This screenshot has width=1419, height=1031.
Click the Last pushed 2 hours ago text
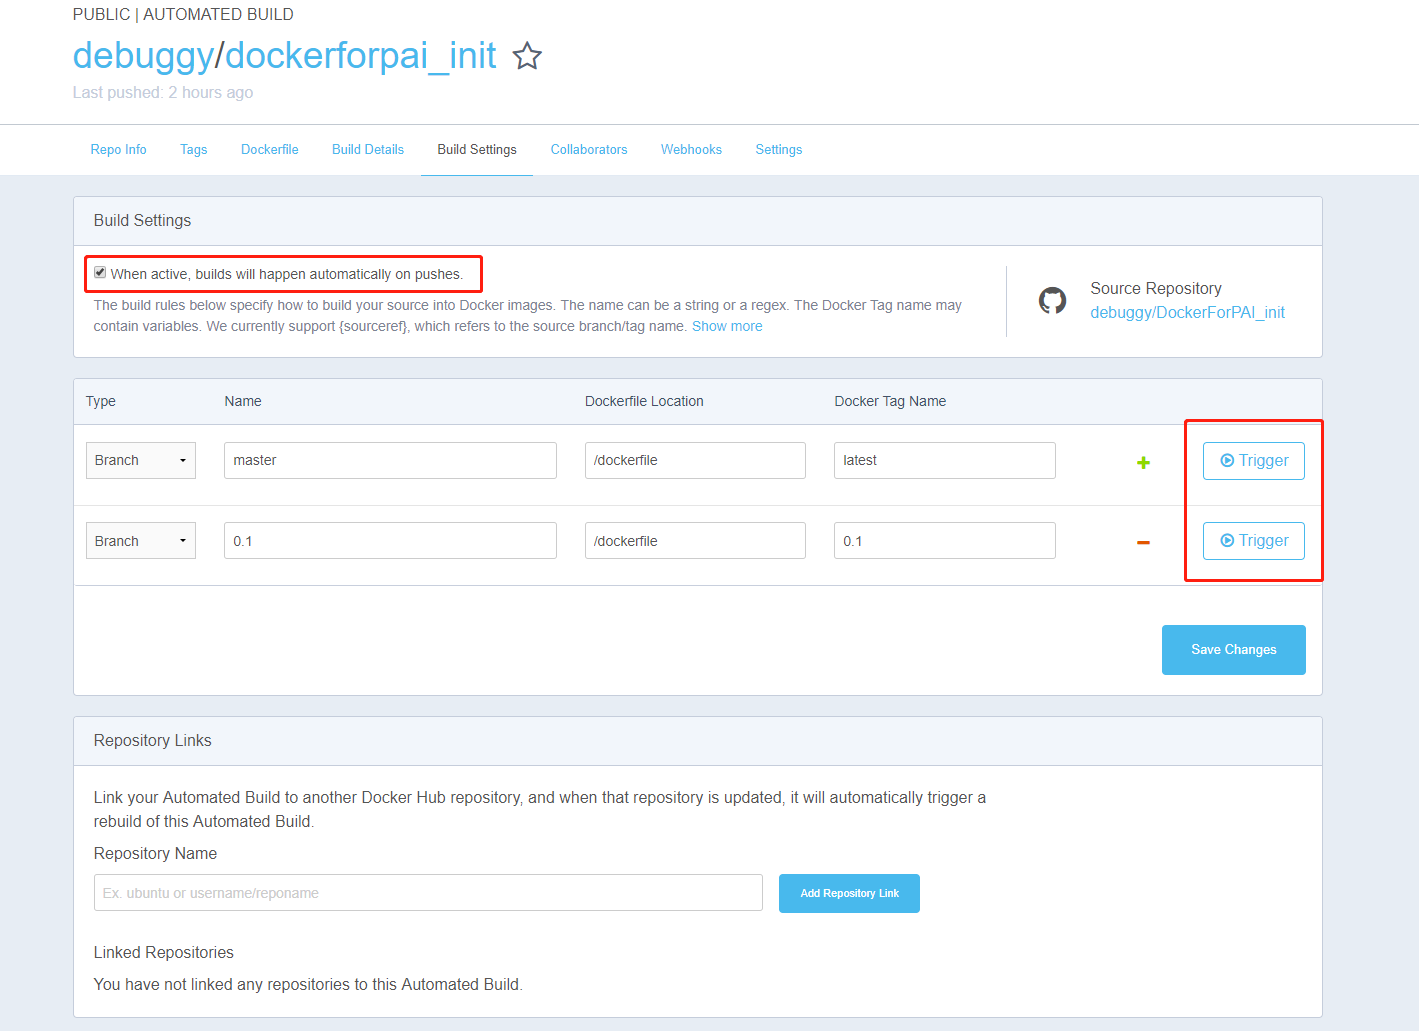(x=163, y=92)
